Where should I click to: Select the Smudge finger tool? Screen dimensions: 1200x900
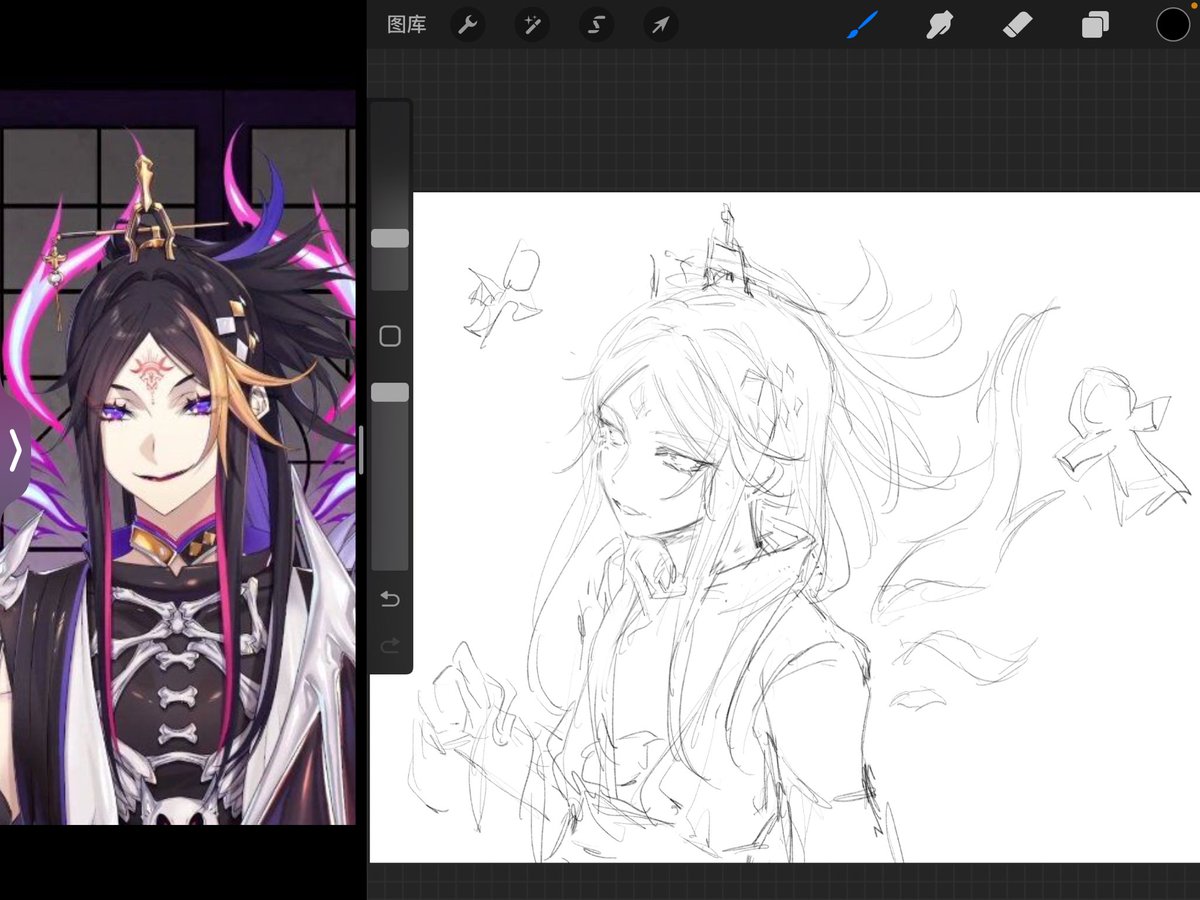tap(939, 25)
